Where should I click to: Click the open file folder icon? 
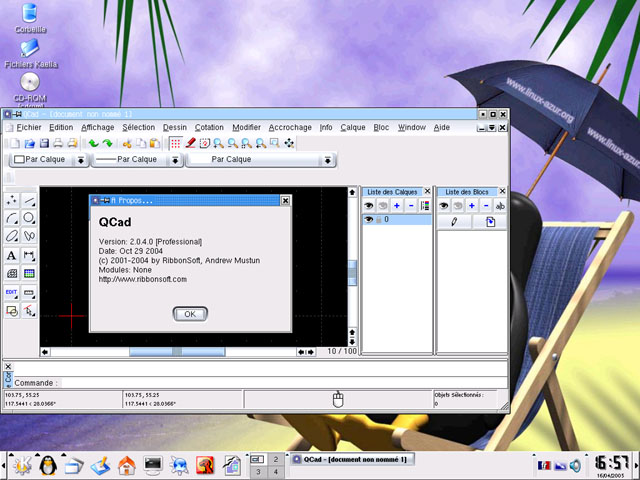29,143
